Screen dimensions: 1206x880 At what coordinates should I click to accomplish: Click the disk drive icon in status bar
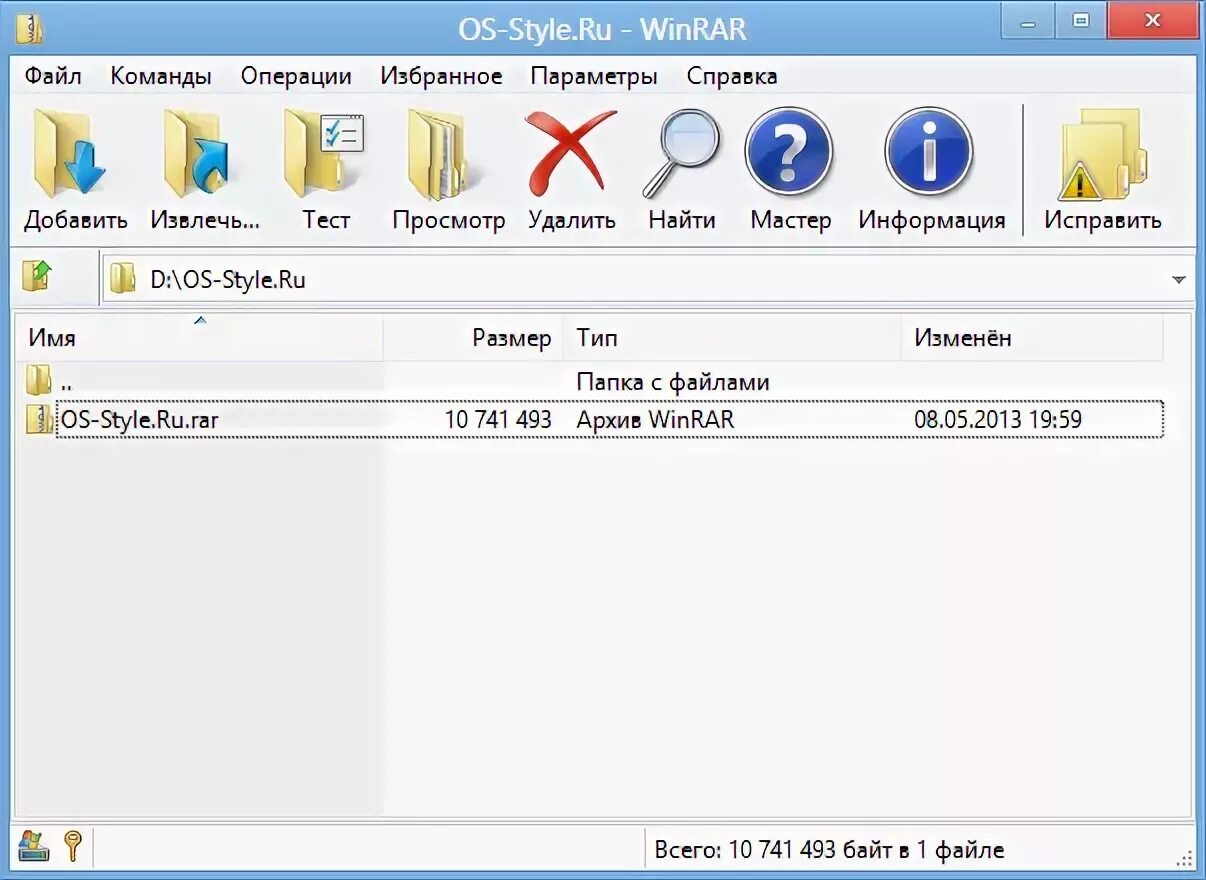[x=33, y=845]
